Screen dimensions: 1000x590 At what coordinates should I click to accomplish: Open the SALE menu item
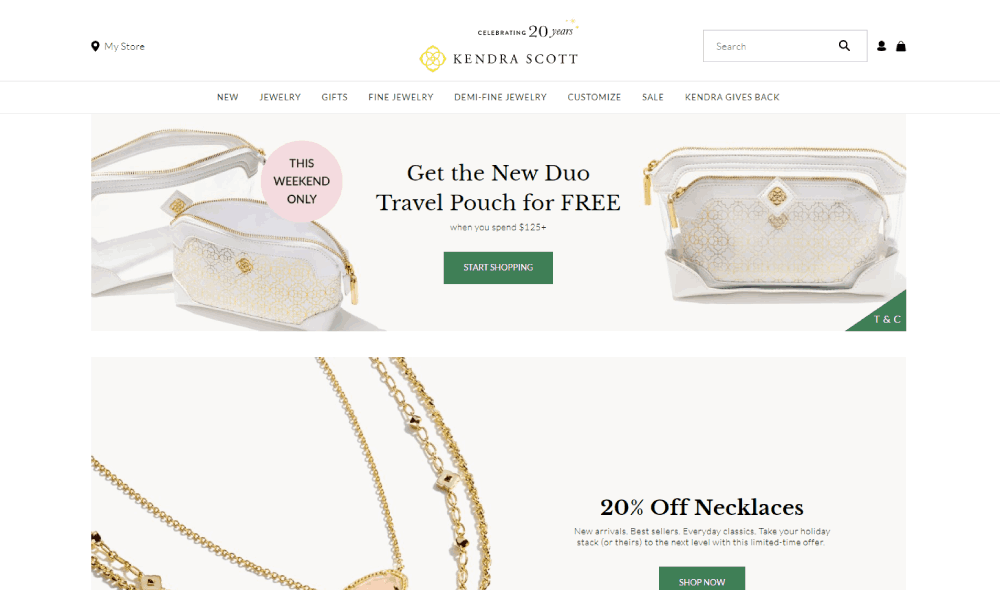coord(652,97)
